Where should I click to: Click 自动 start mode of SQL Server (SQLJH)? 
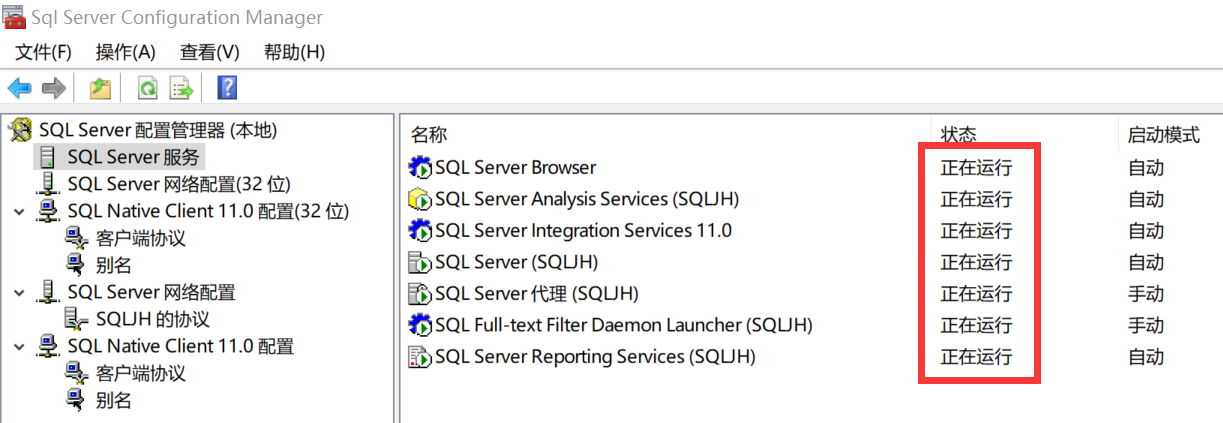[1146, 262]
